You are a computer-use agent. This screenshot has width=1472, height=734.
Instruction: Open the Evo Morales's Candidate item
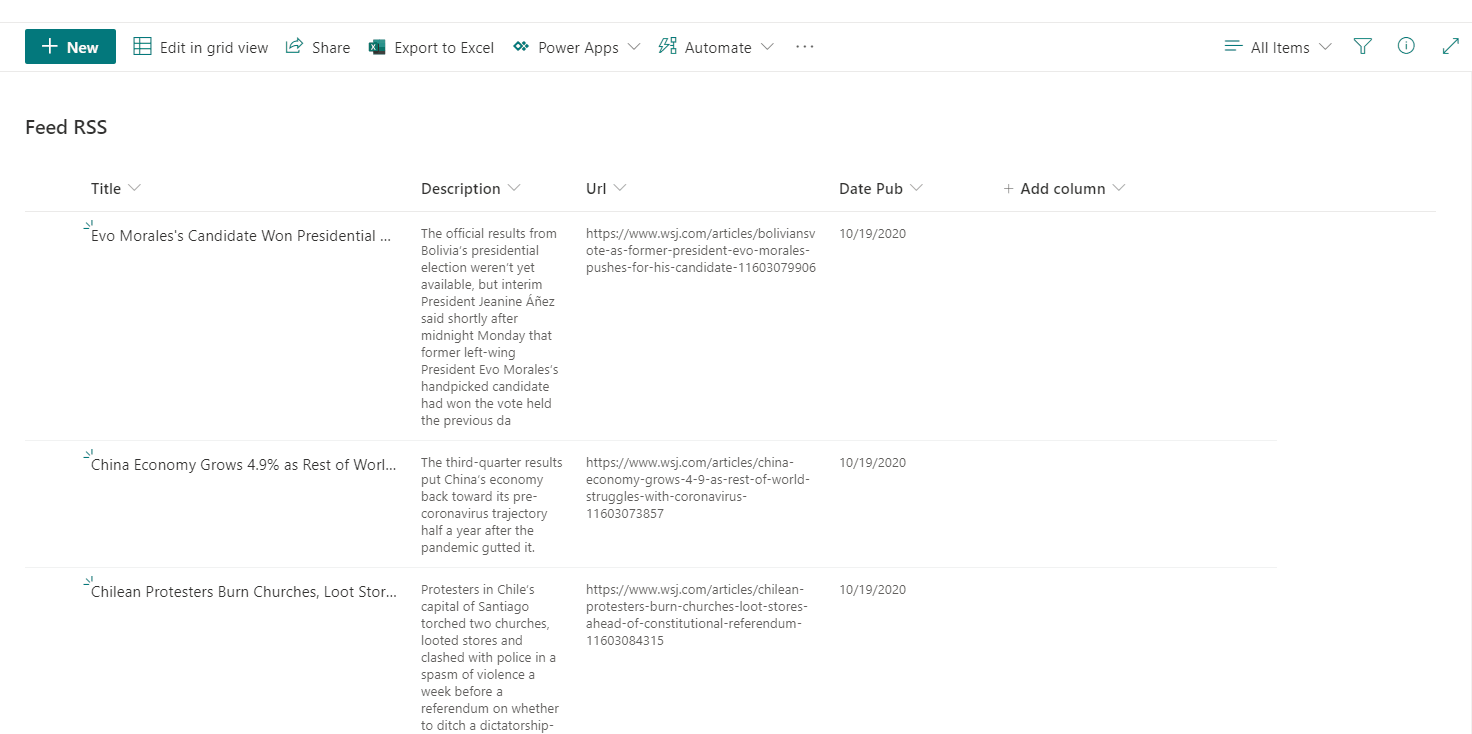pos(240,236)
